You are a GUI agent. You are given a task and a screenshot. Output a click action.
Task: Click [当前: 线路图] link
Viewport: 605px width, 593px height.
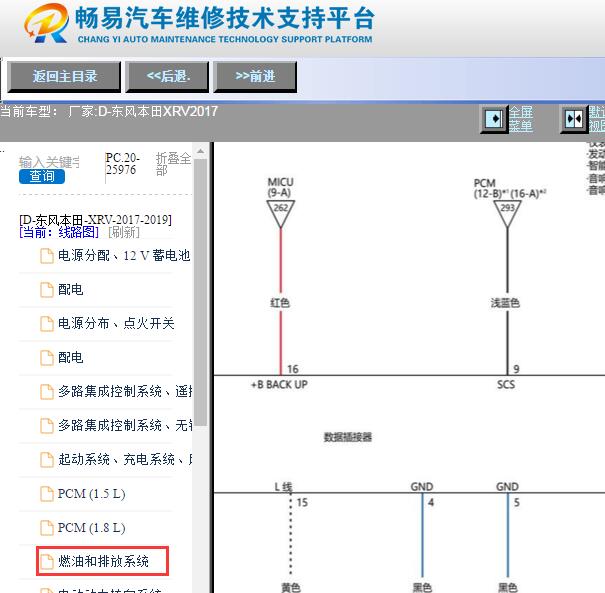coord(59,232)
